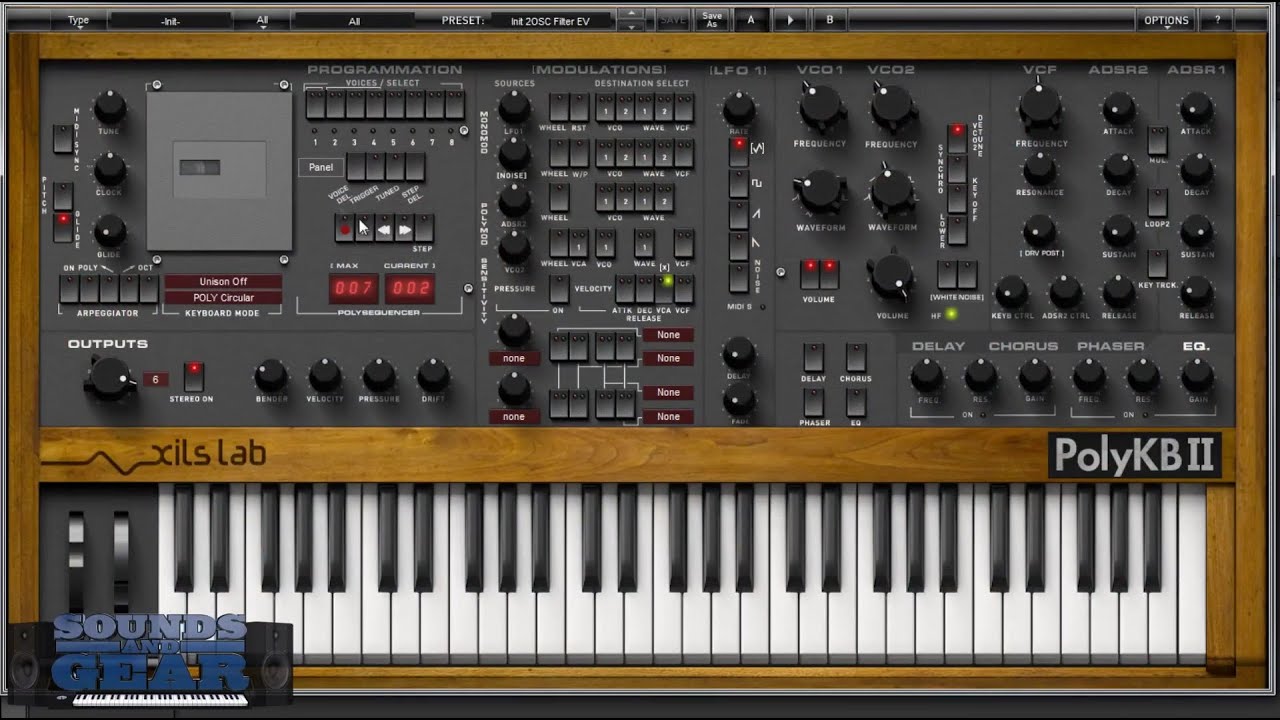Click the DRIFT knob

coord(433,376)
